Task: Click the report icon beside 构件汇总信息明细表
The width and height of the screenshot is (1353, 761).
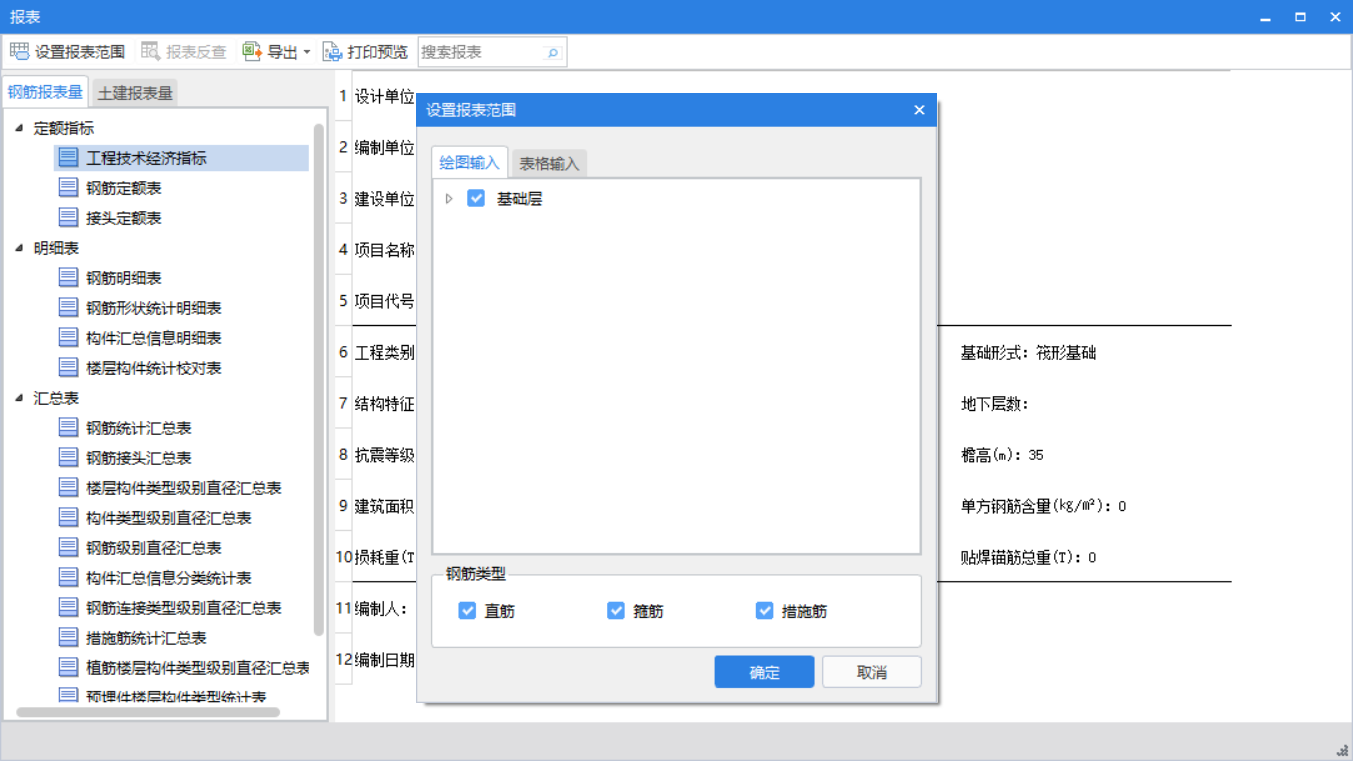Action: point(68,337)
